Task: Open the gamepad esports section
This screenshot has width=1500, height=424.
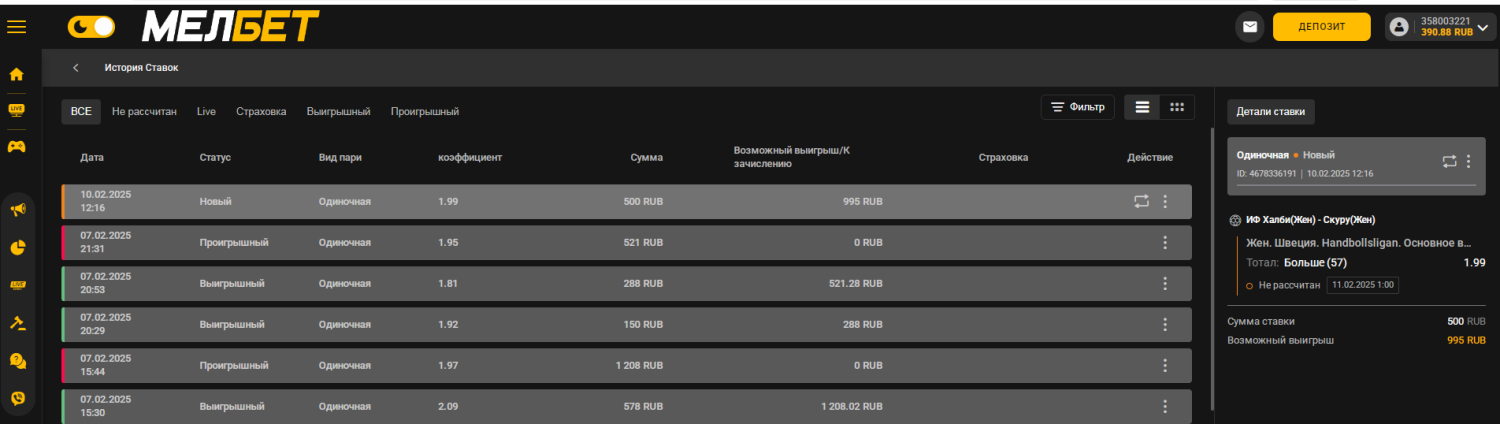Action: (x=17, y=146)
